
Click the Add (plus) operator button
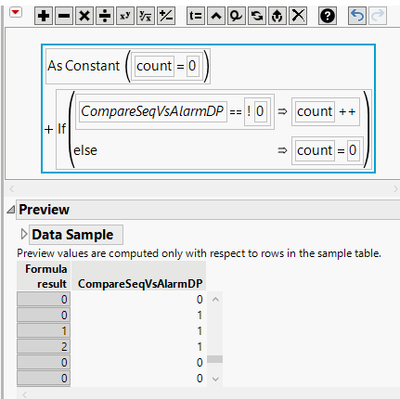click(44, 16)
